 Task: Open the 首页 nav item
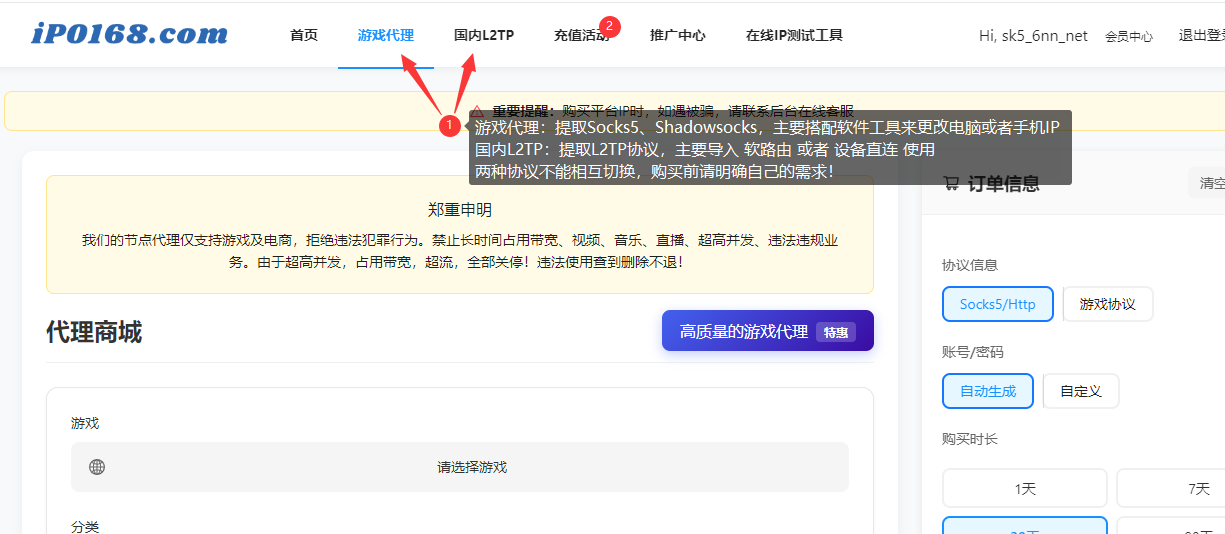304,35
